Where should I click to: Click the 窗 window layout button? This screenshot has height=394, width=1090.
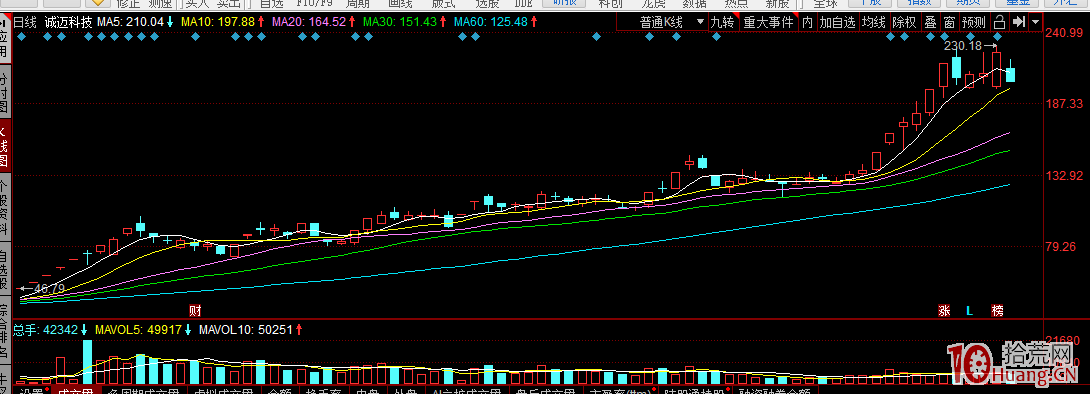(949, 22)
